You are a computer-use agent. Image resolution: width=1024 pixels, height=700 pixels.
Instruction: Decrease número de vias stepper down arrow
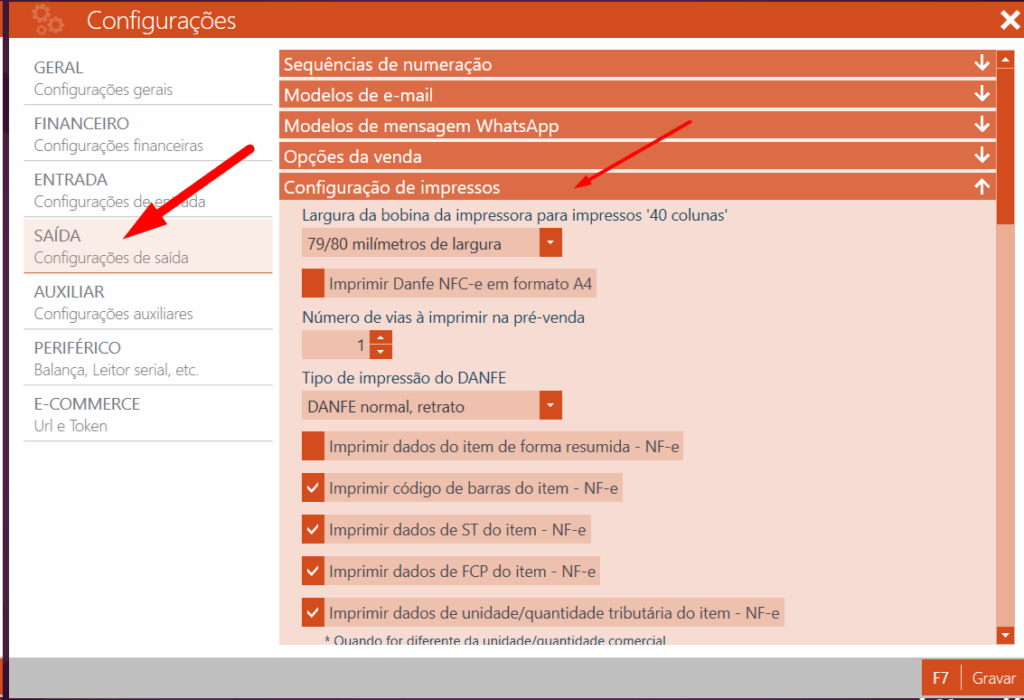tap(380, 352)
